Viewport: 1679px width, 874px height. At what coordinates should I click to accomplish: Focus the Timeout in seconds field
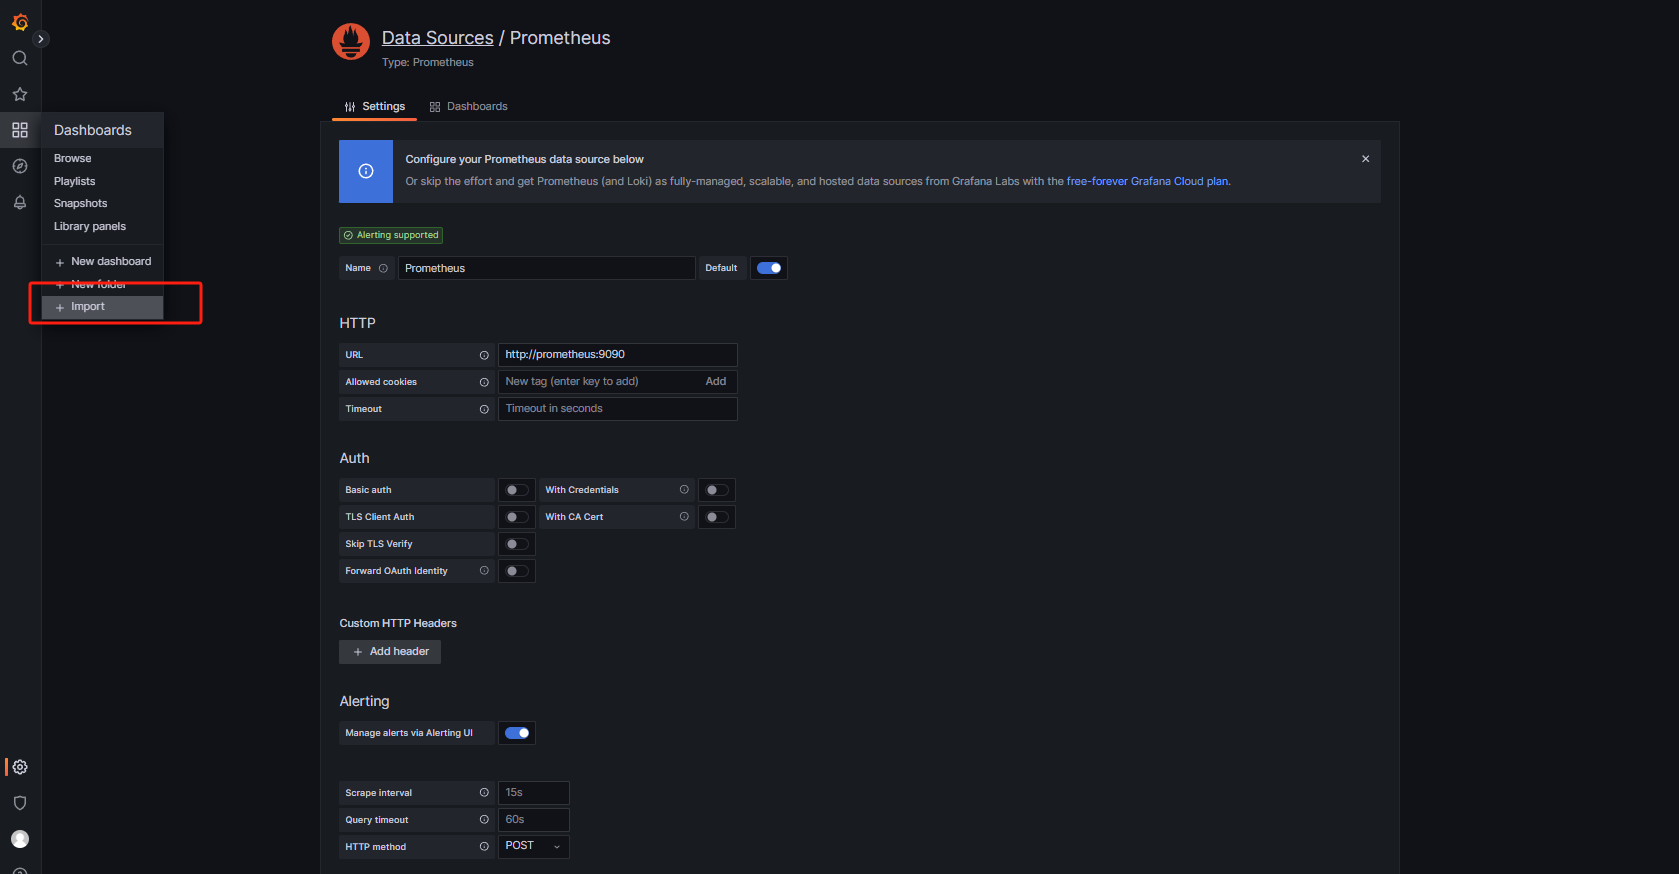tap(617, 409)
